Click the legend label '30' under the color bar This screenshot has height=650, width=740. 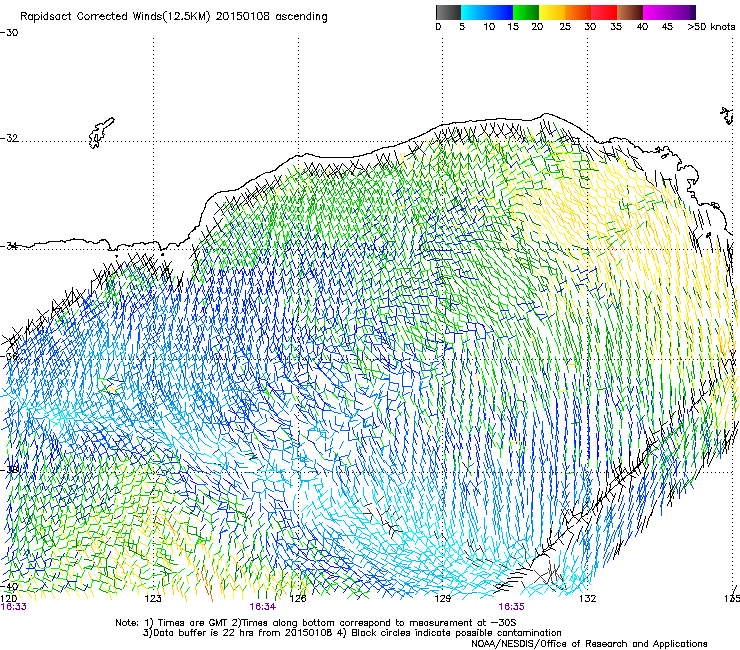tap(590, 27)
